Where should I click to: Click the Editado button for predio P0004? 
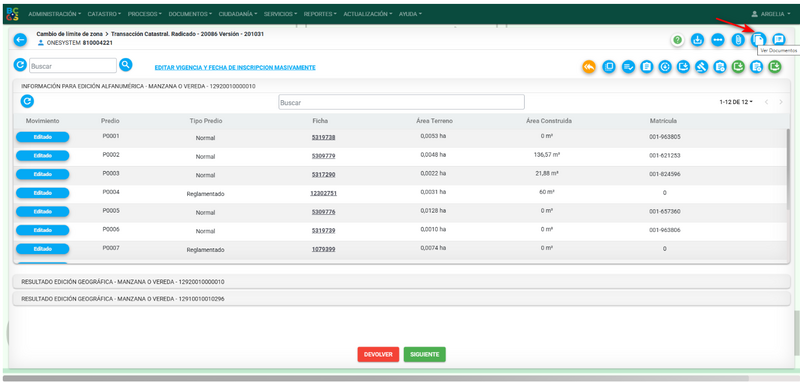[43, 193]
